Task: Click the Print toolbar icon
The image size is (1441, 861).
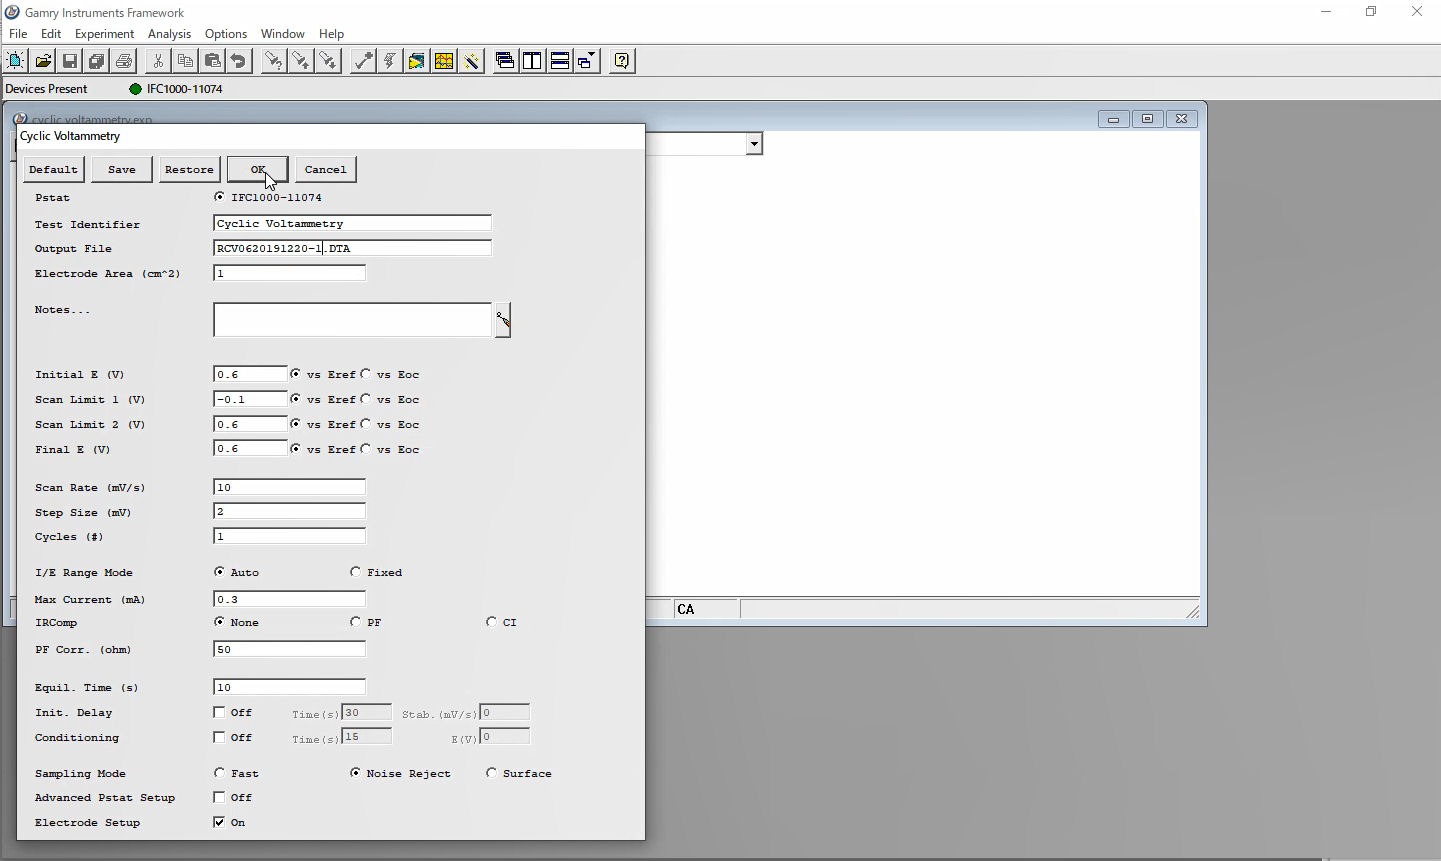Action: click(x=124, y=61)
